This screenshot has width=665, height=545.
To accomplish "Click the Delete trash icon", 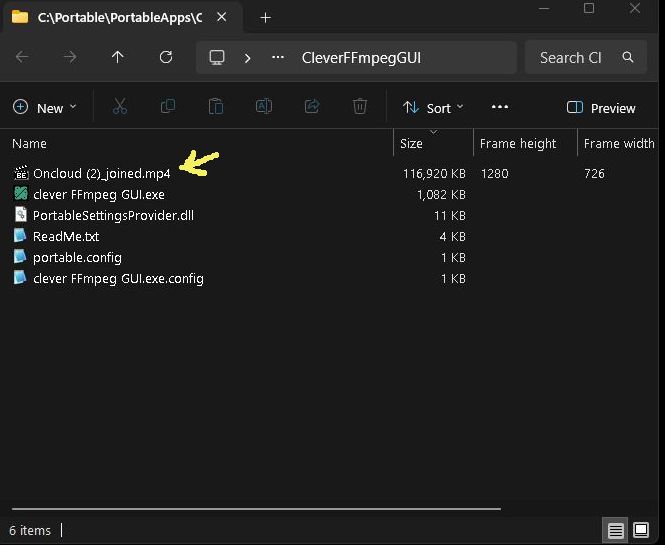I will click(360, 106).
